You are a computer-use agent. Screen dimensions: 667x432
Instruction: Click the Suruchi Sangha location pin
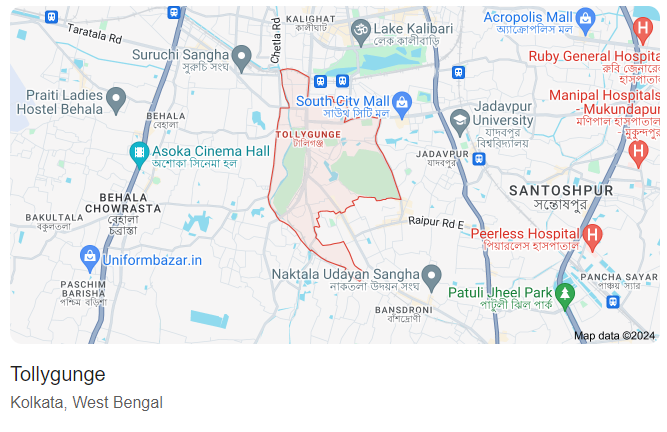pos(242,59)
